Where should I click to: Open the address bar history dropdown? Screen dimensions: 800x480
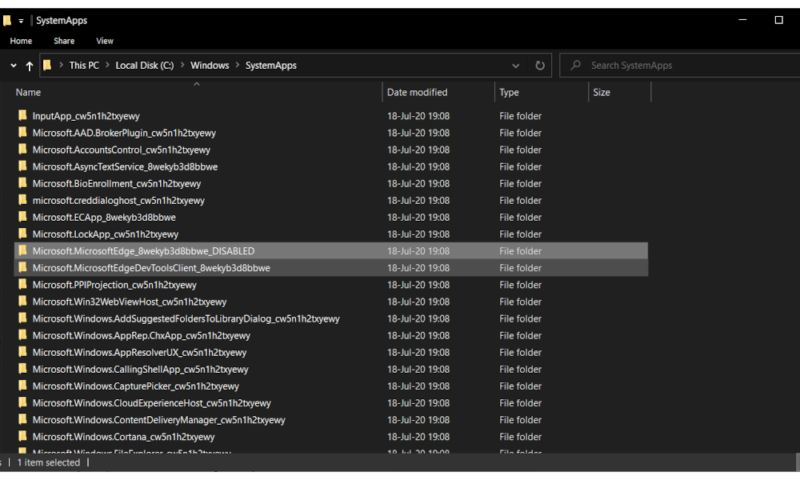(515, 66)
